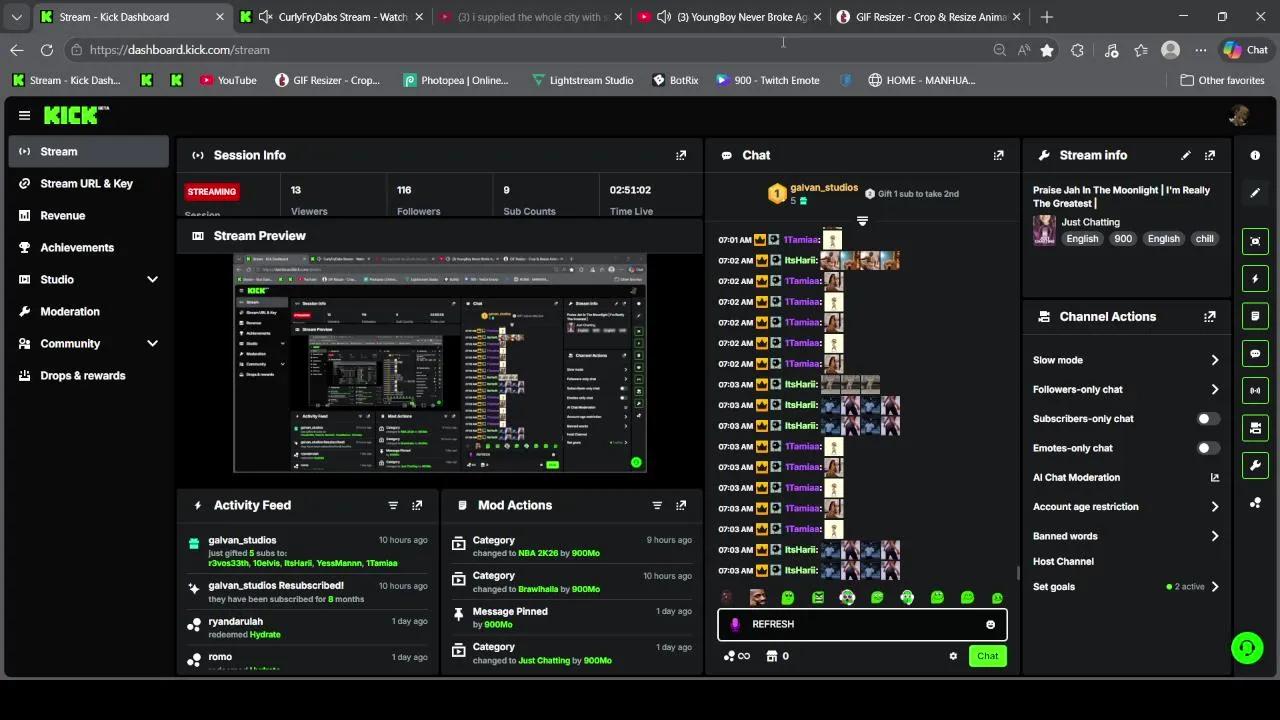Open the hamburger menu next to KICK logo
The height and width of the screenshot is (720, 1280).
click(24, 115)
